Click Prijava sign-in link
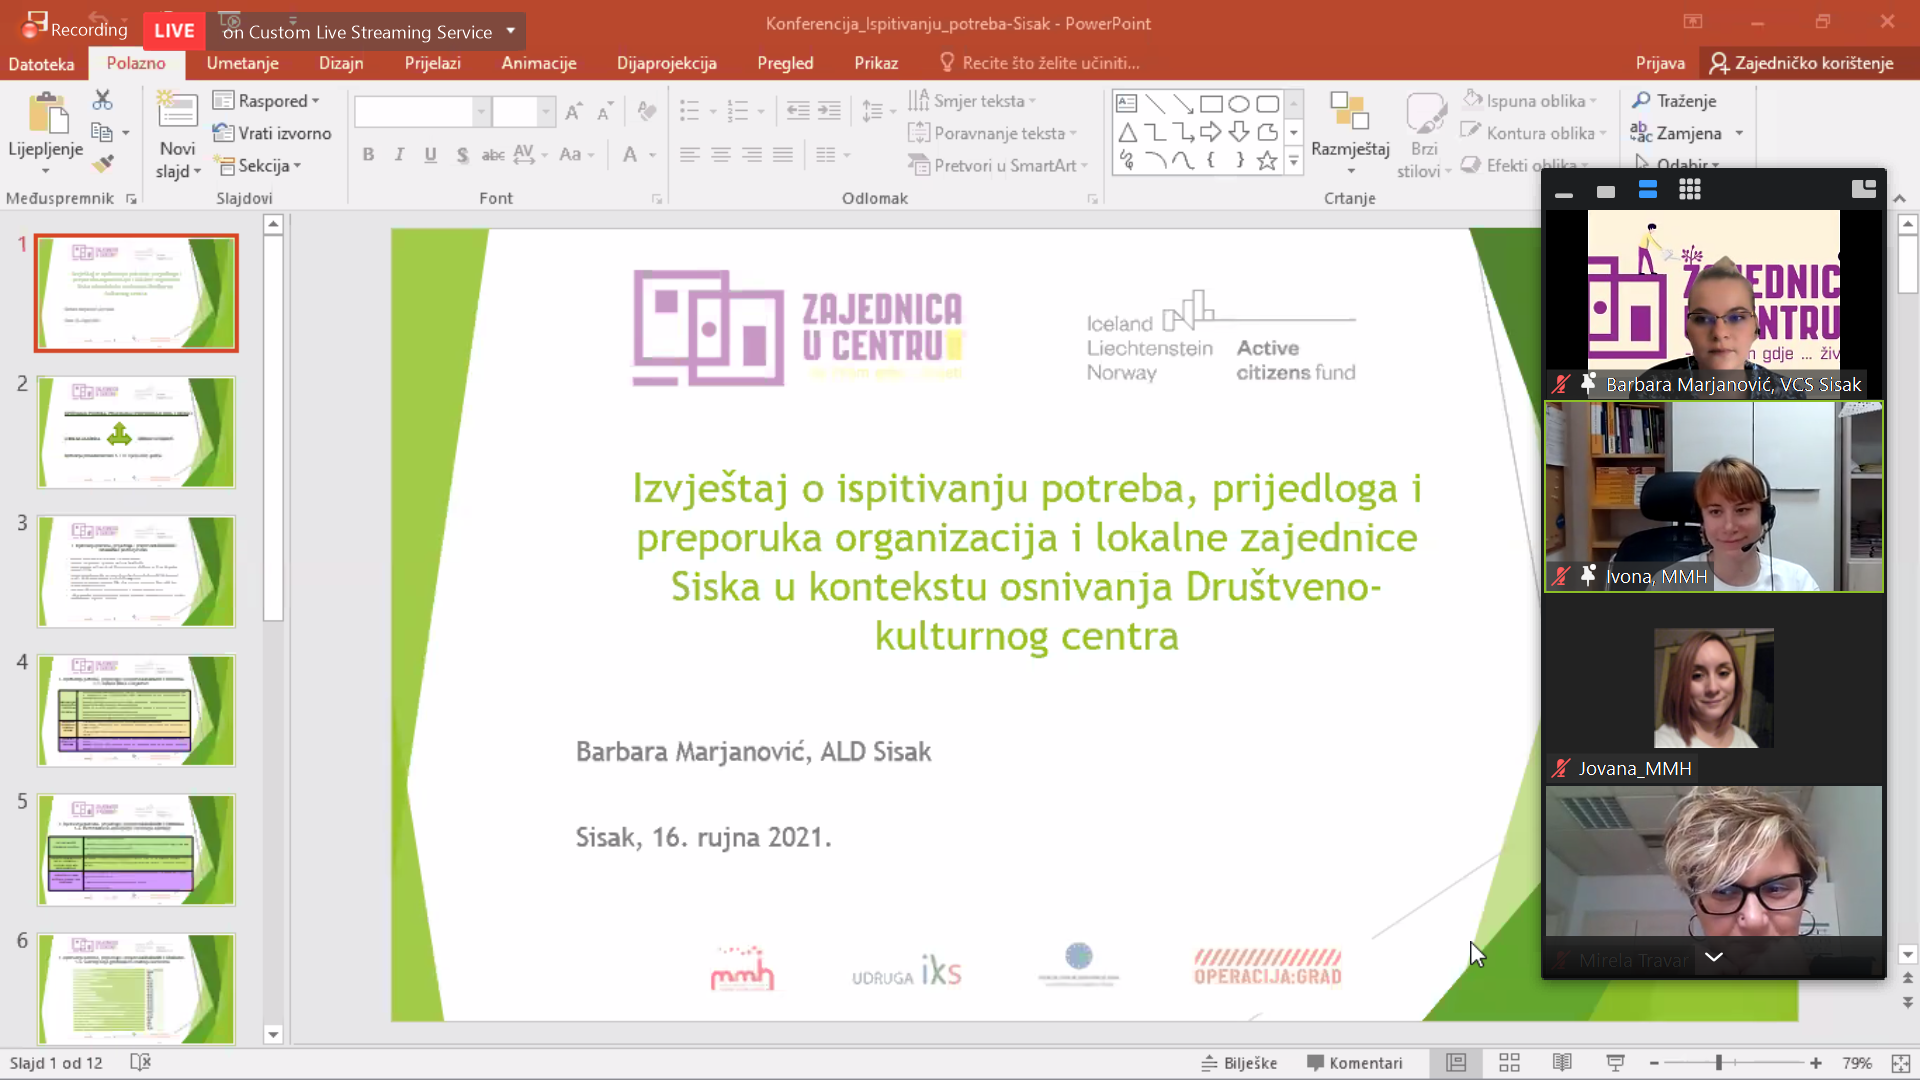 [1660, 63]
